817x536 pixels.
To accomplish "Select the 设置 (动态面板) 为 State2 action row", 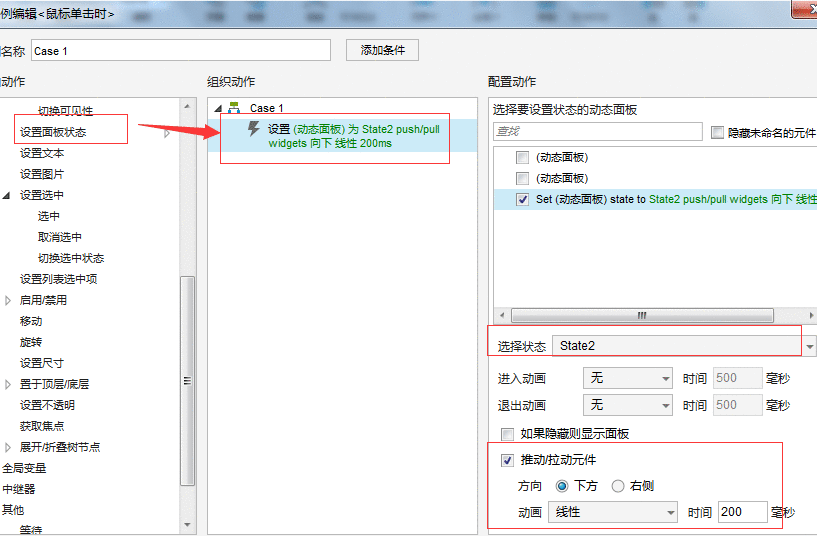I will click(342, 136).
